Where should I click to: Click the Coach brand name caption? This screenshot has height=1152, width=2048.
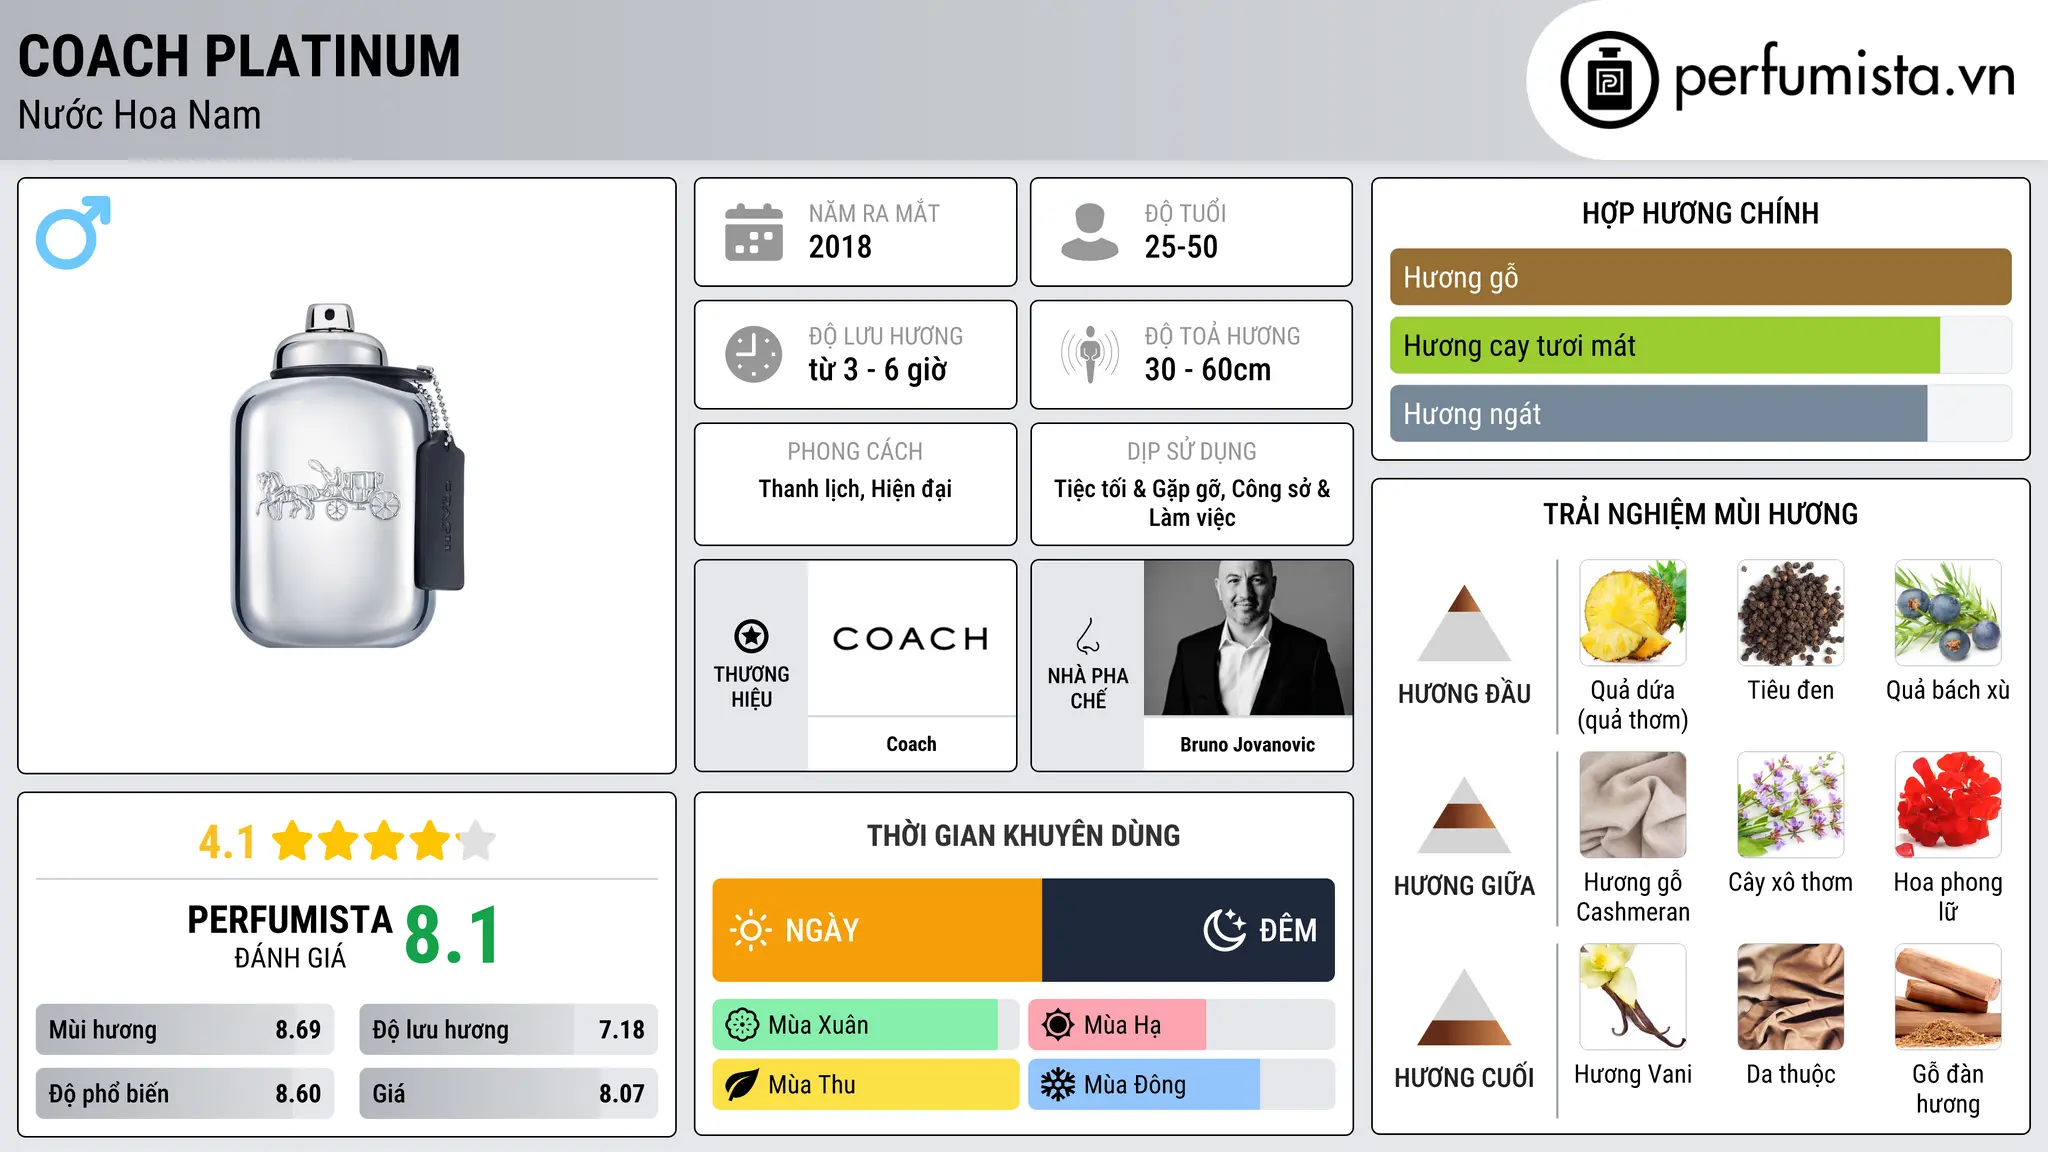pyautogui.click(x=911, y=744)
